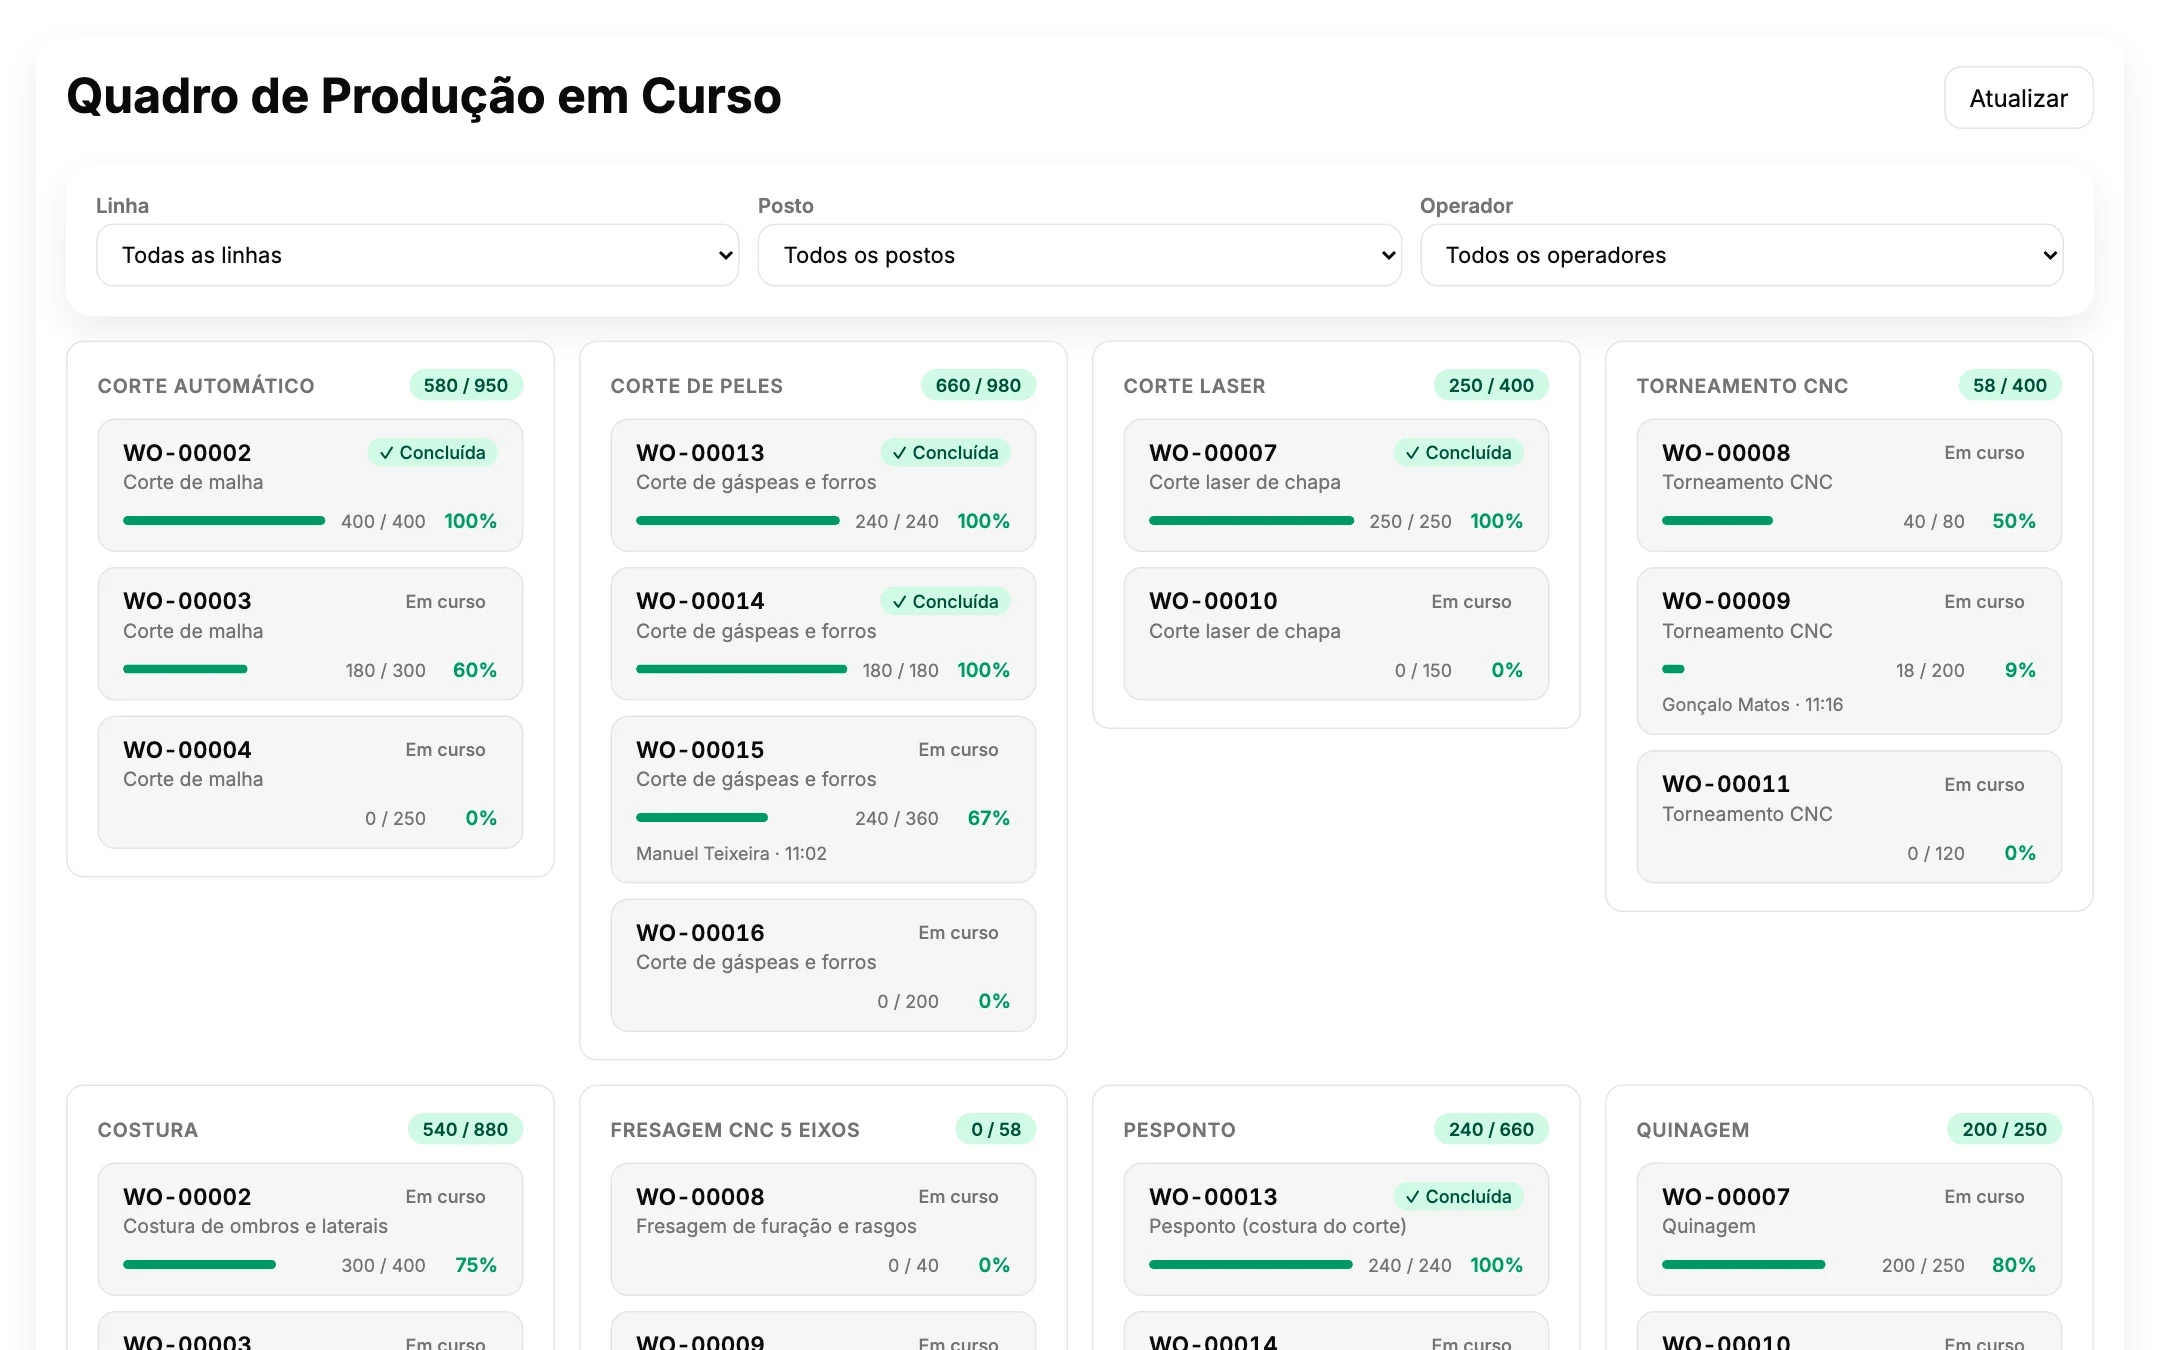
Task: Click Concluída badge on WO-00014
Action: coord(946,601)
